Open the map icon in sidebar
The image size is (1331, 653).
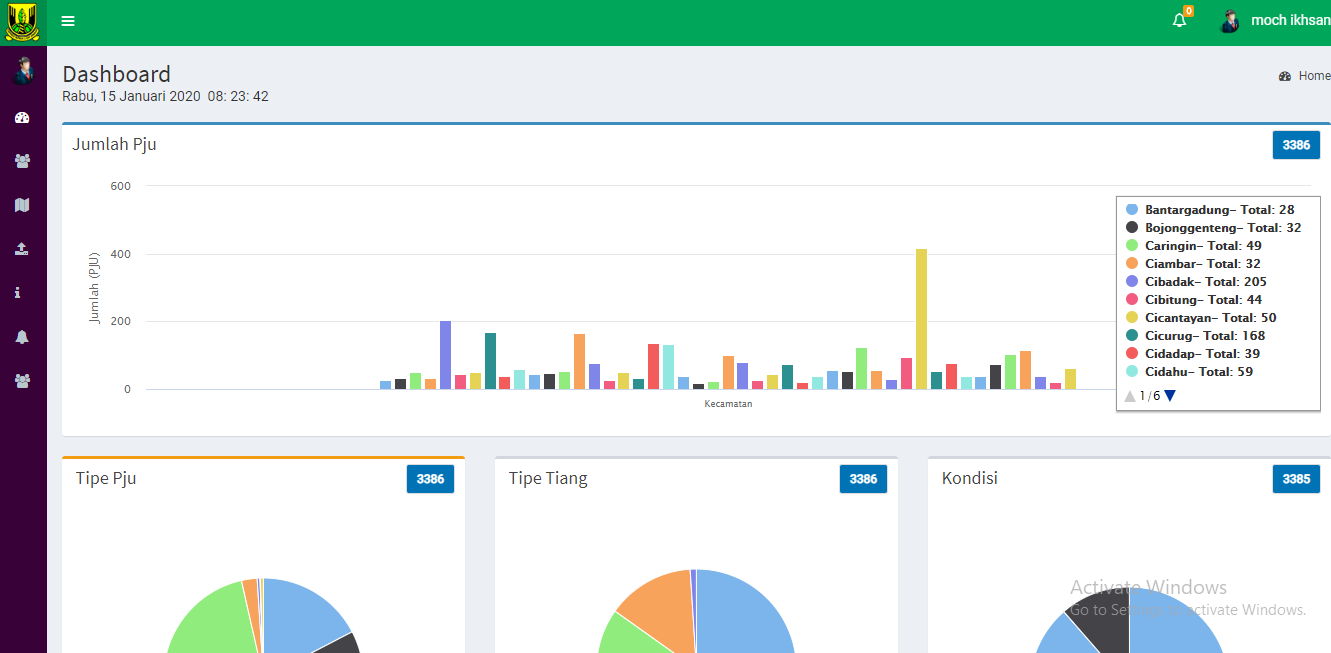pos(22,205)
